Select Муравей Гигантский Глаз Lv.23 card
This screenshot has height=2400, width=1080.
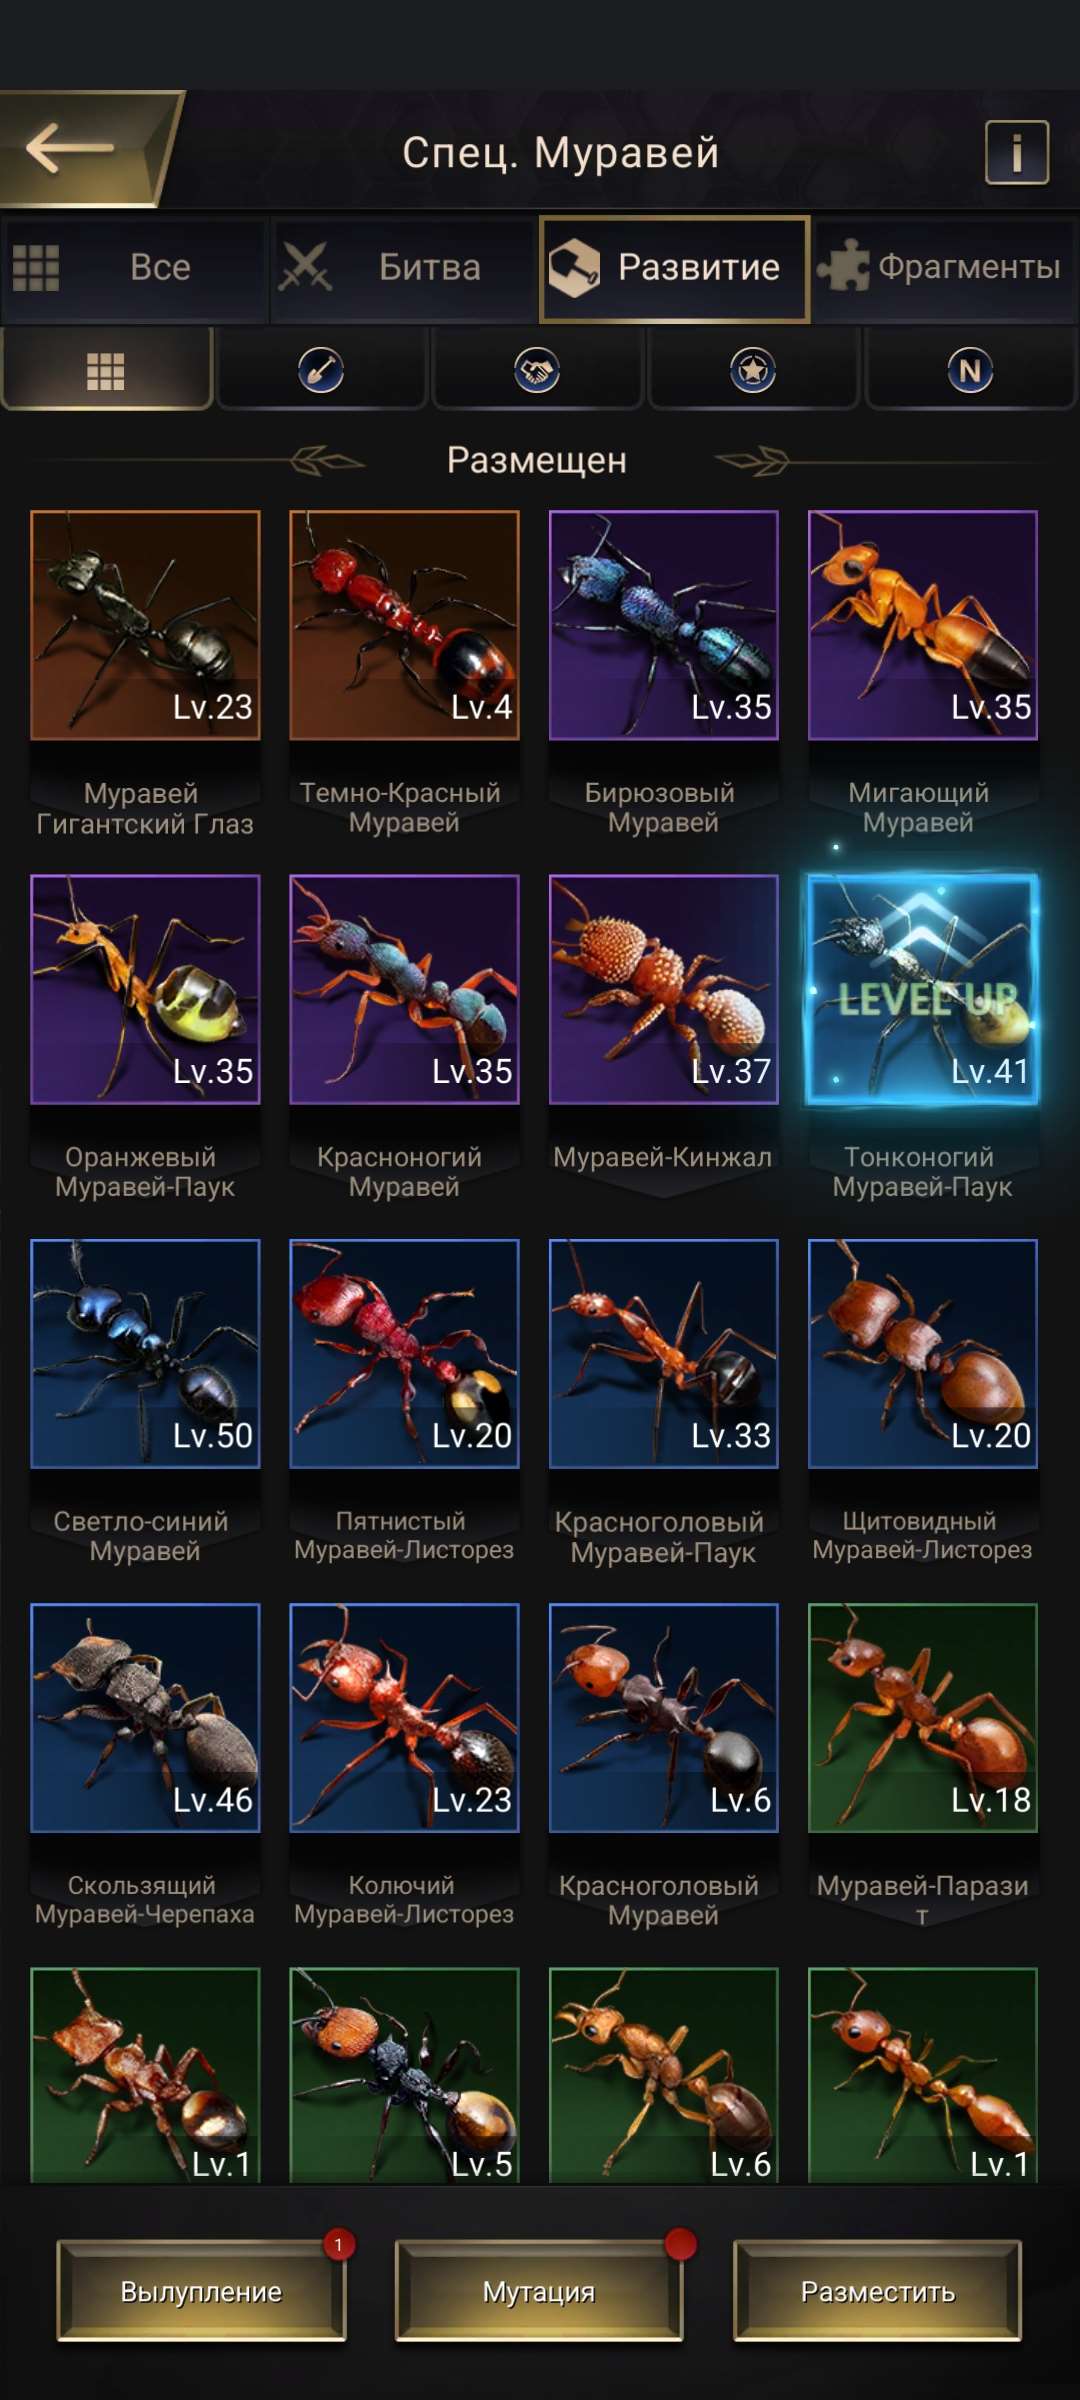[x=145, y=625]
